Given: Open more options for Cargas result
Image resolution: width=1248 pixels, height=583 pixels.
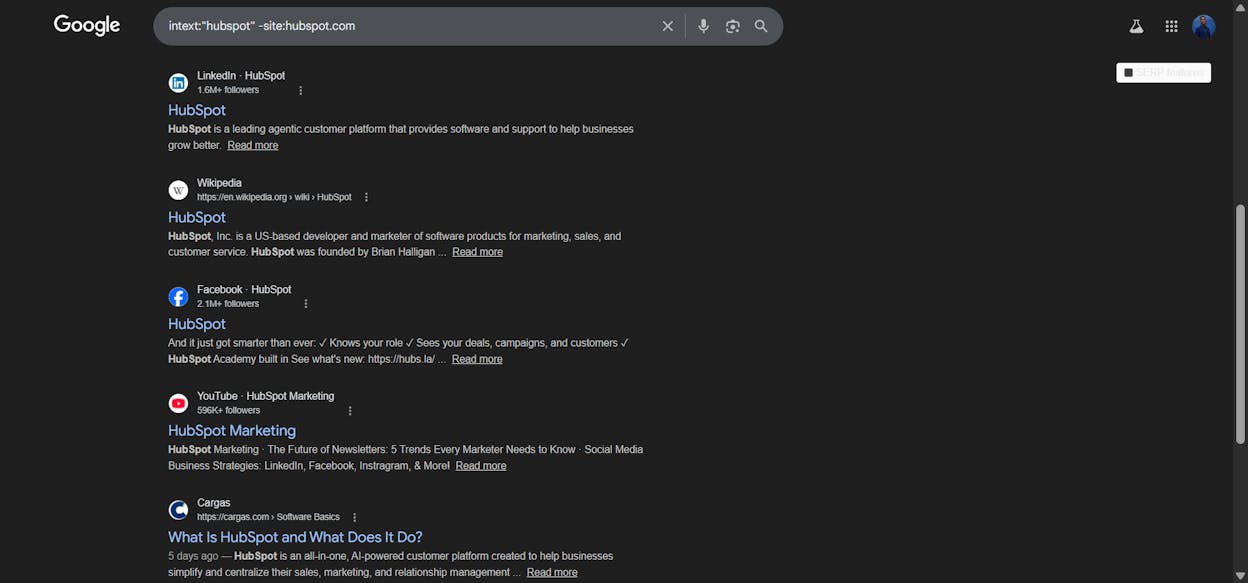Looking at the screenshot, I should pos(354,518).
